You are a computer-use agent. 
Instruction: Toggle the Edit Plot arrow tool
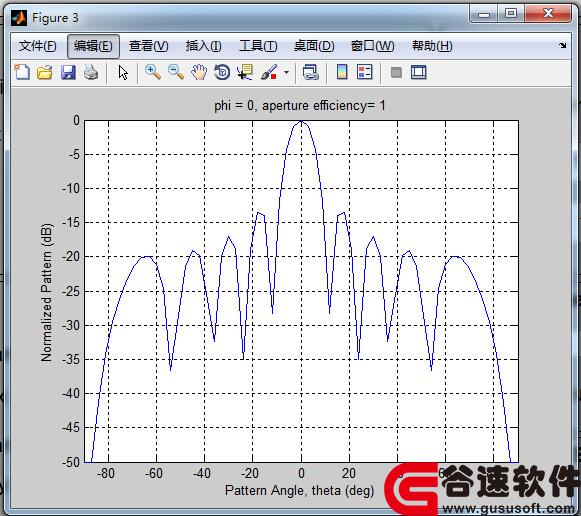tap(123, 72)
